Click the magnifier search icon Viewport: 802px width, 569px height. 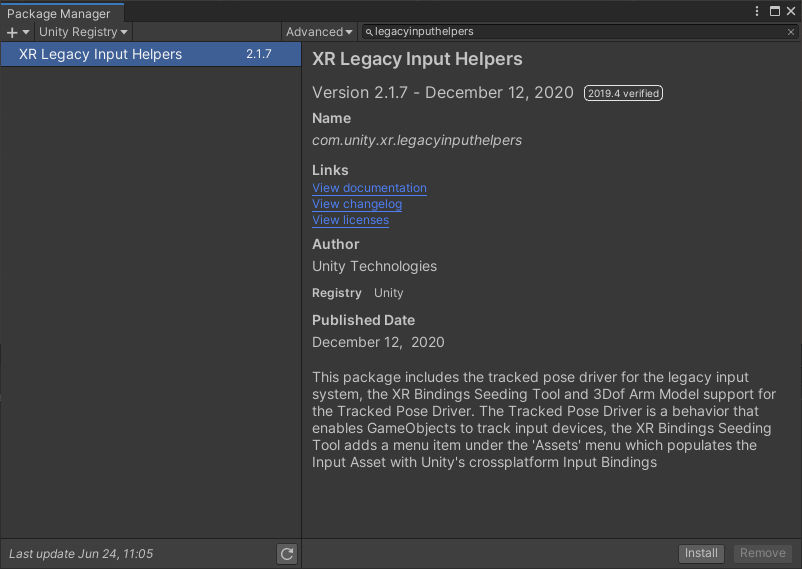point(369,32)
